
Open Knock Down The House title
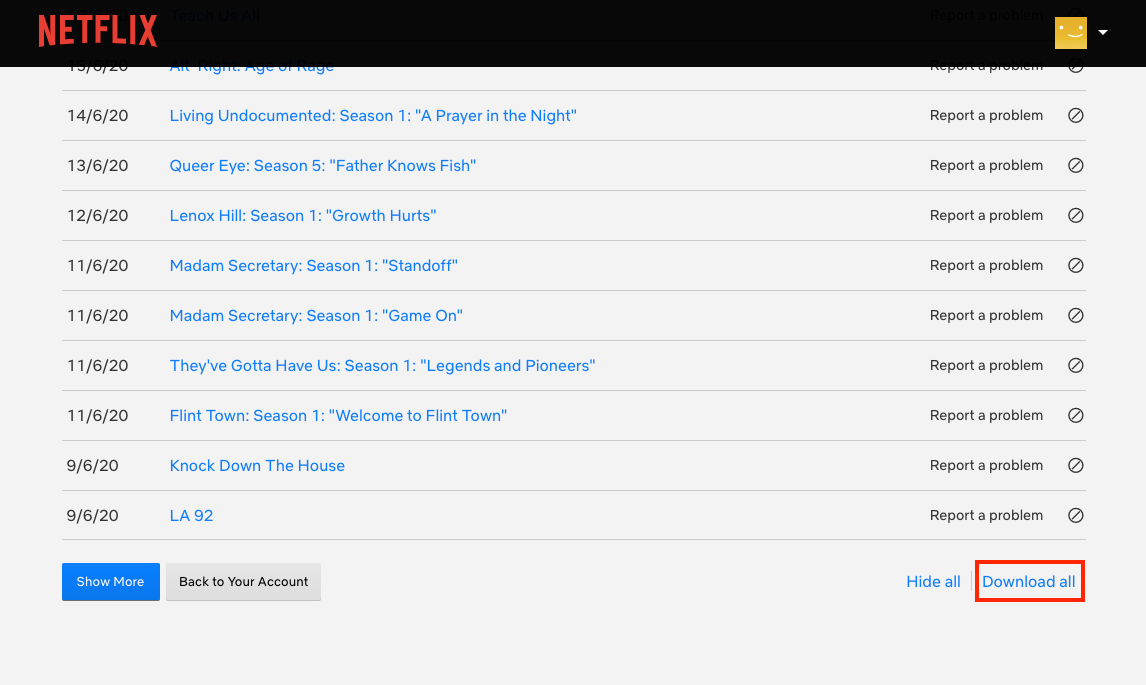tap(257, 466)
